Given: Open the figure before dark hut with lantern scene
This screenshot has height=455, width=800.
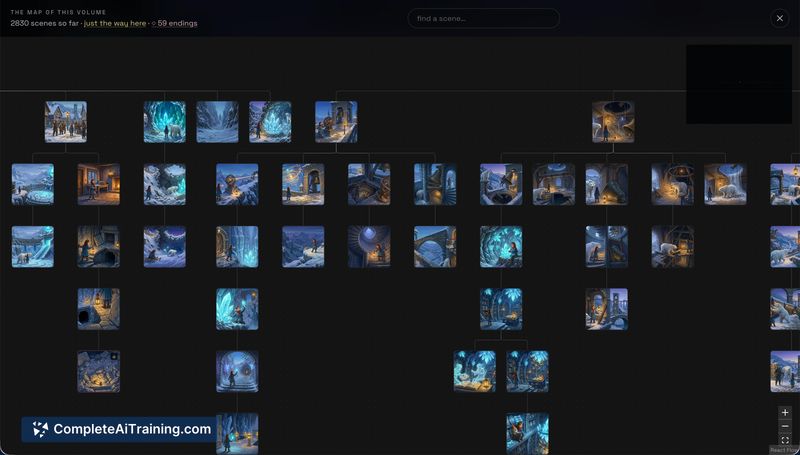Looking at the screenshot, I should click(x=607, y=184).
